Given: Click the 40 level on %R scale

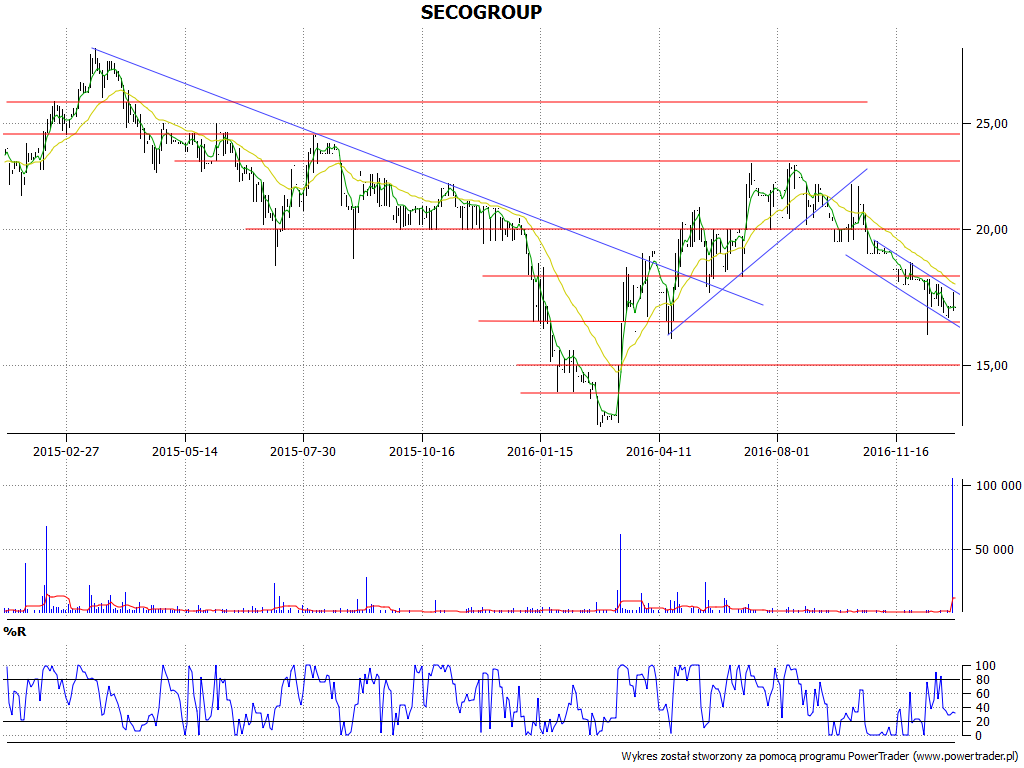Looking at the screenshot, I should [x=984, y=708].
